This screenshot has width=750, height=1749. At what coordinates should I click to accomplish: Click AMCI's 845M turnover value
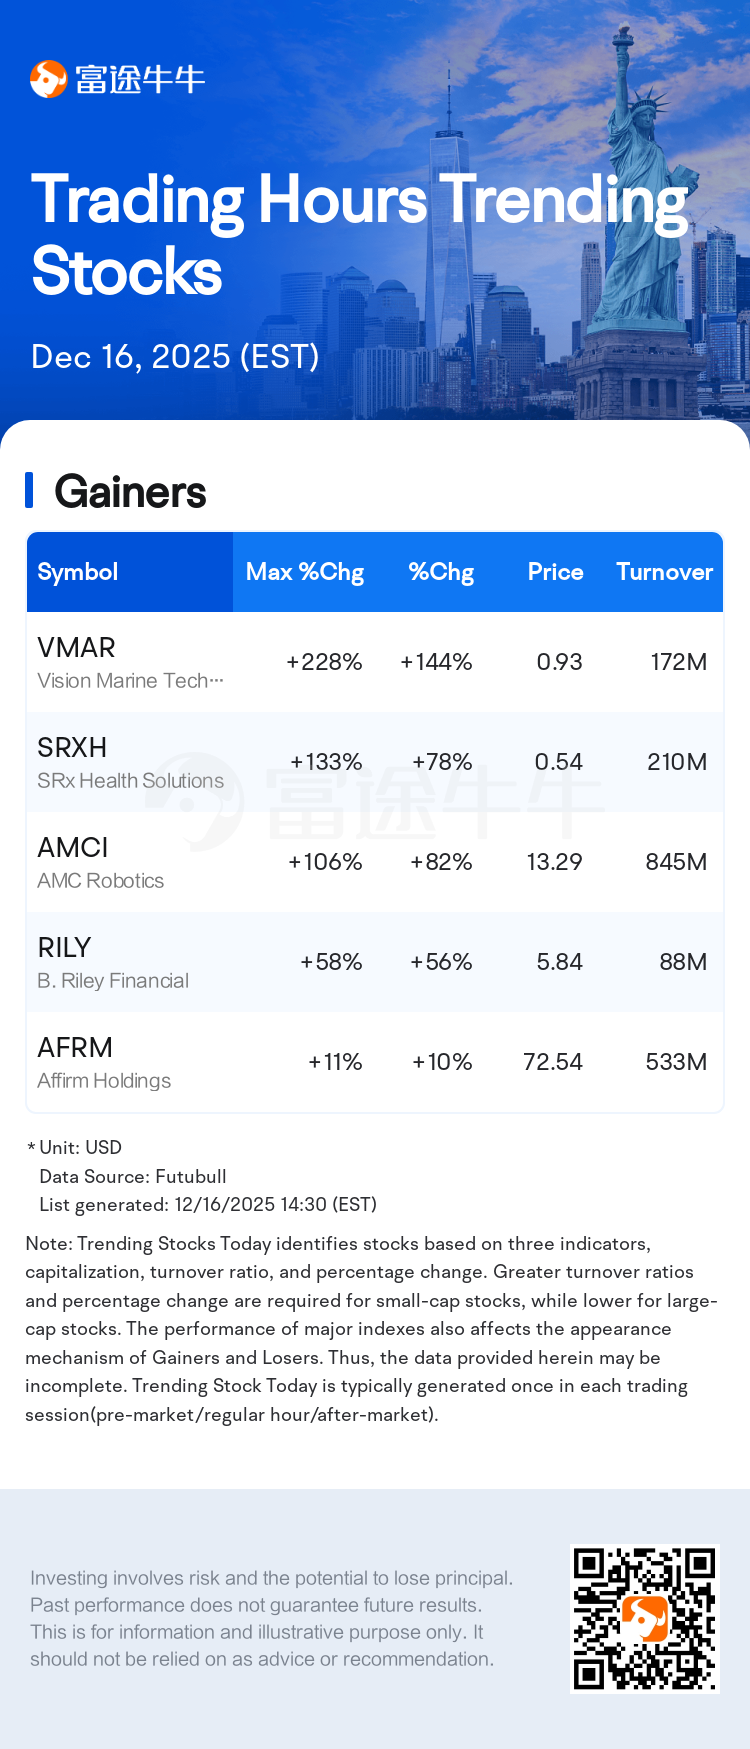pyautogui.click(x=676, y=862)
